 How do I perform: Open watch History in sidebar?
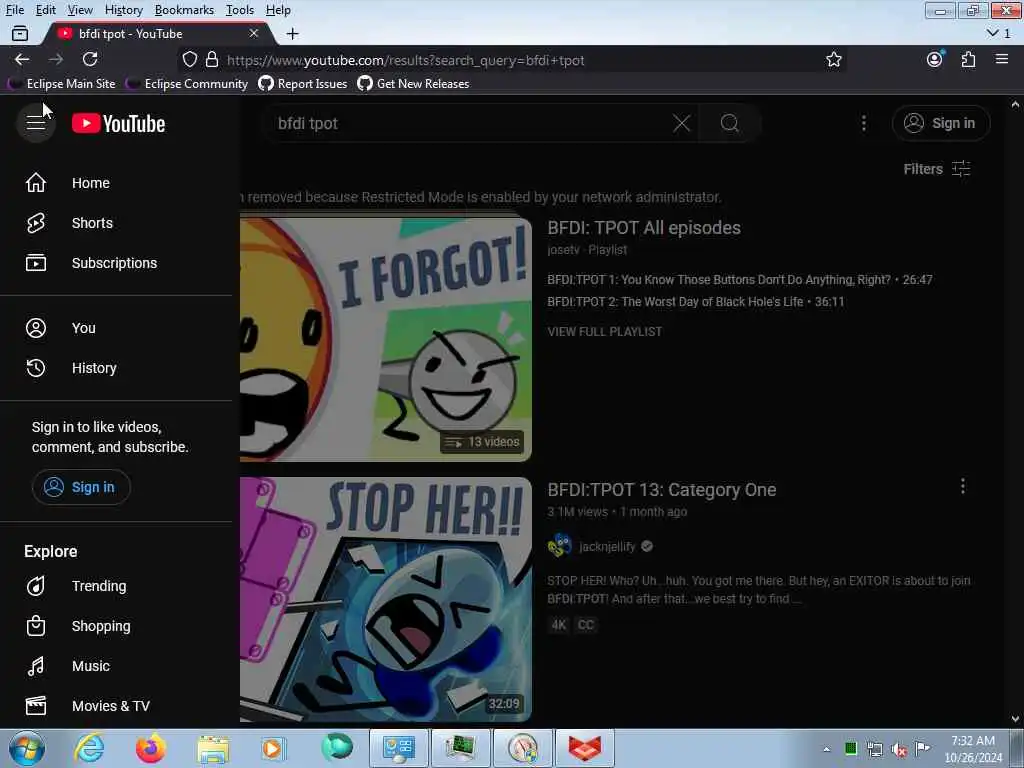[118, 368]
